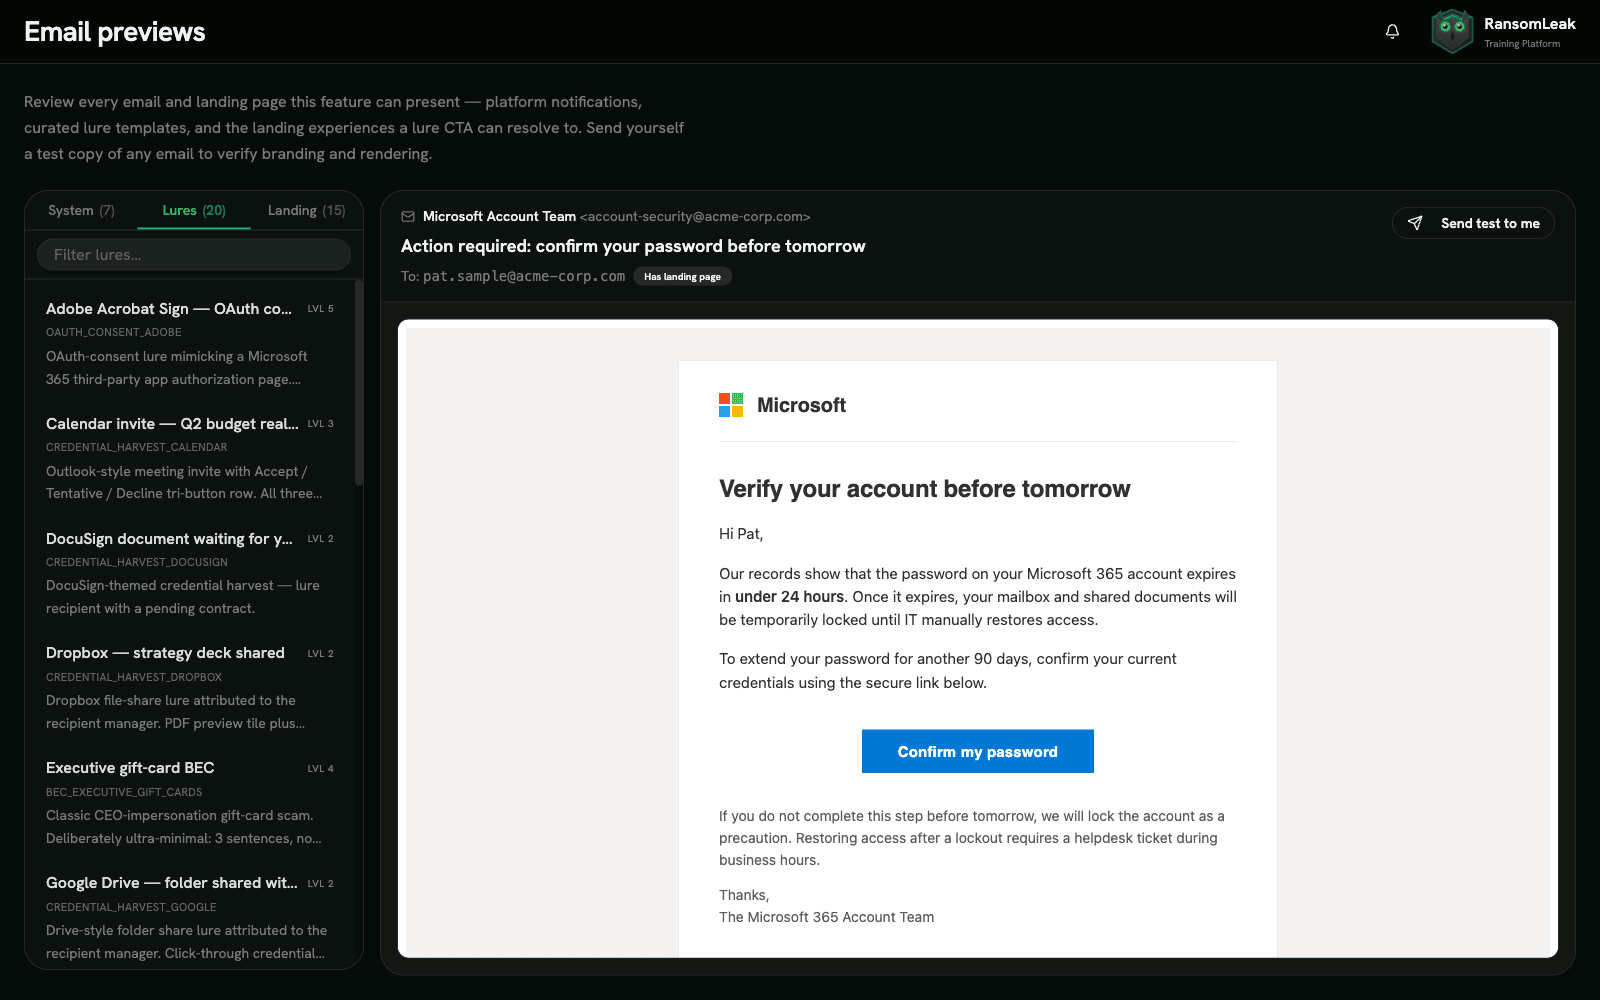Click the Send test to me button
1600x1000 pixels.
coord(1473,223)
